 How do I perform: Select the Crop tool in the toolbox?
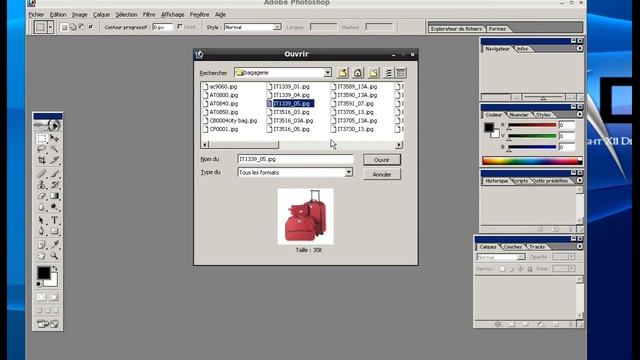pyautogui.click(x=42, y=160)
